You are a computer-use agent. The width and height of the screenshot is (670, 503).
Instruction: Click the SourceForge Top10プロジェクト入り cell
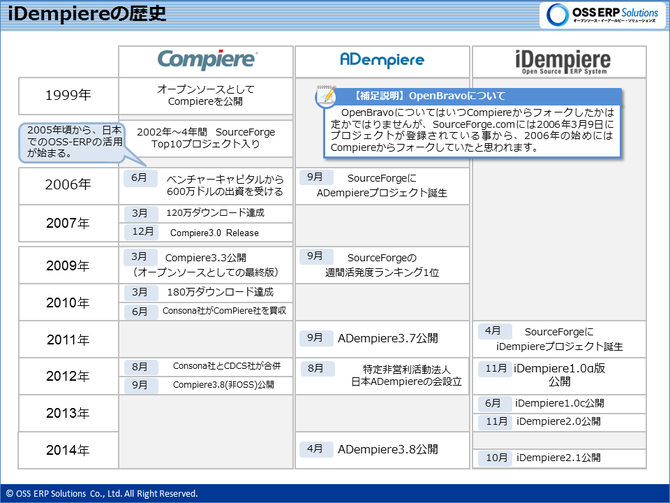pos(206,138)
